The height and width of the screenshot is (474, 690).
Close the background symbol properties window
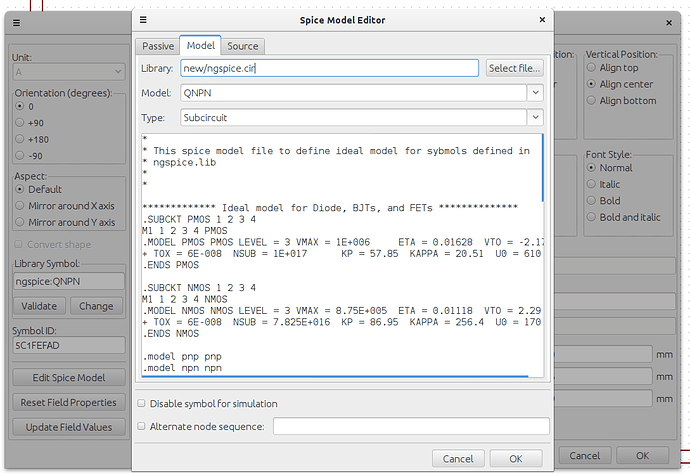pyautogui.click(x=669, y=23)
